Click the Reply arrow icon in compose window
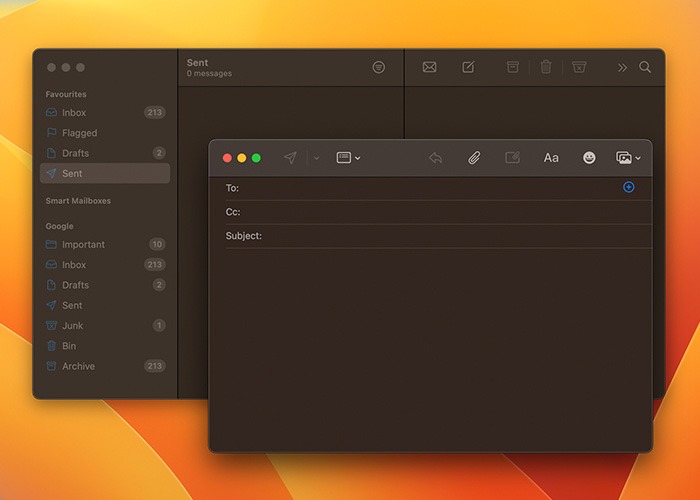This screenshot has width=700, height=500. pyautogui.click(x=435, y=158)
